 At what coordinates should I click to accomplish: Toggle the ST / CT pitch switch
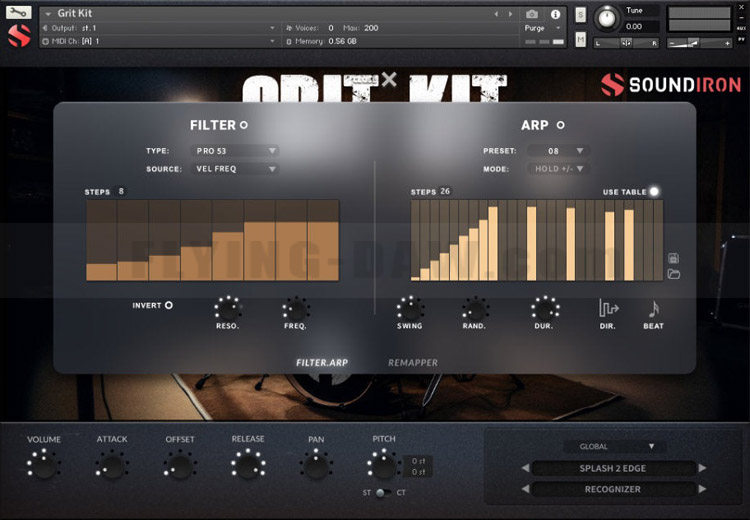click(382, 492)
